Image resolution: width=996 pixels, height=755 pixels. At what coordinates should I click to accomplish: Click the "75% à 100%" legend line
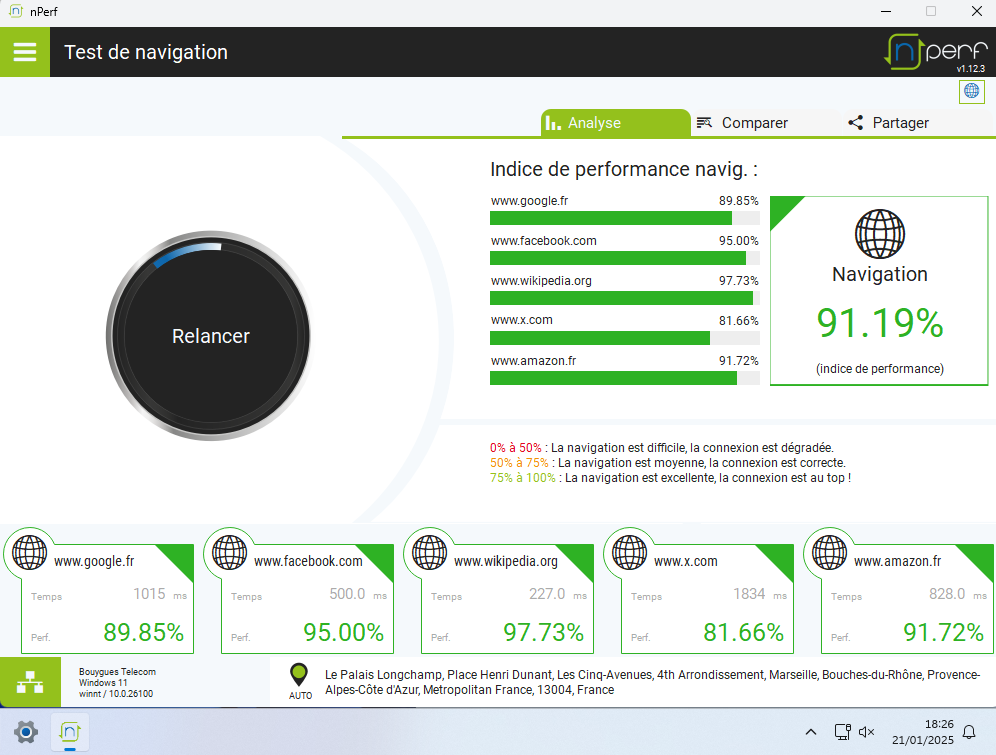[670, 478]
